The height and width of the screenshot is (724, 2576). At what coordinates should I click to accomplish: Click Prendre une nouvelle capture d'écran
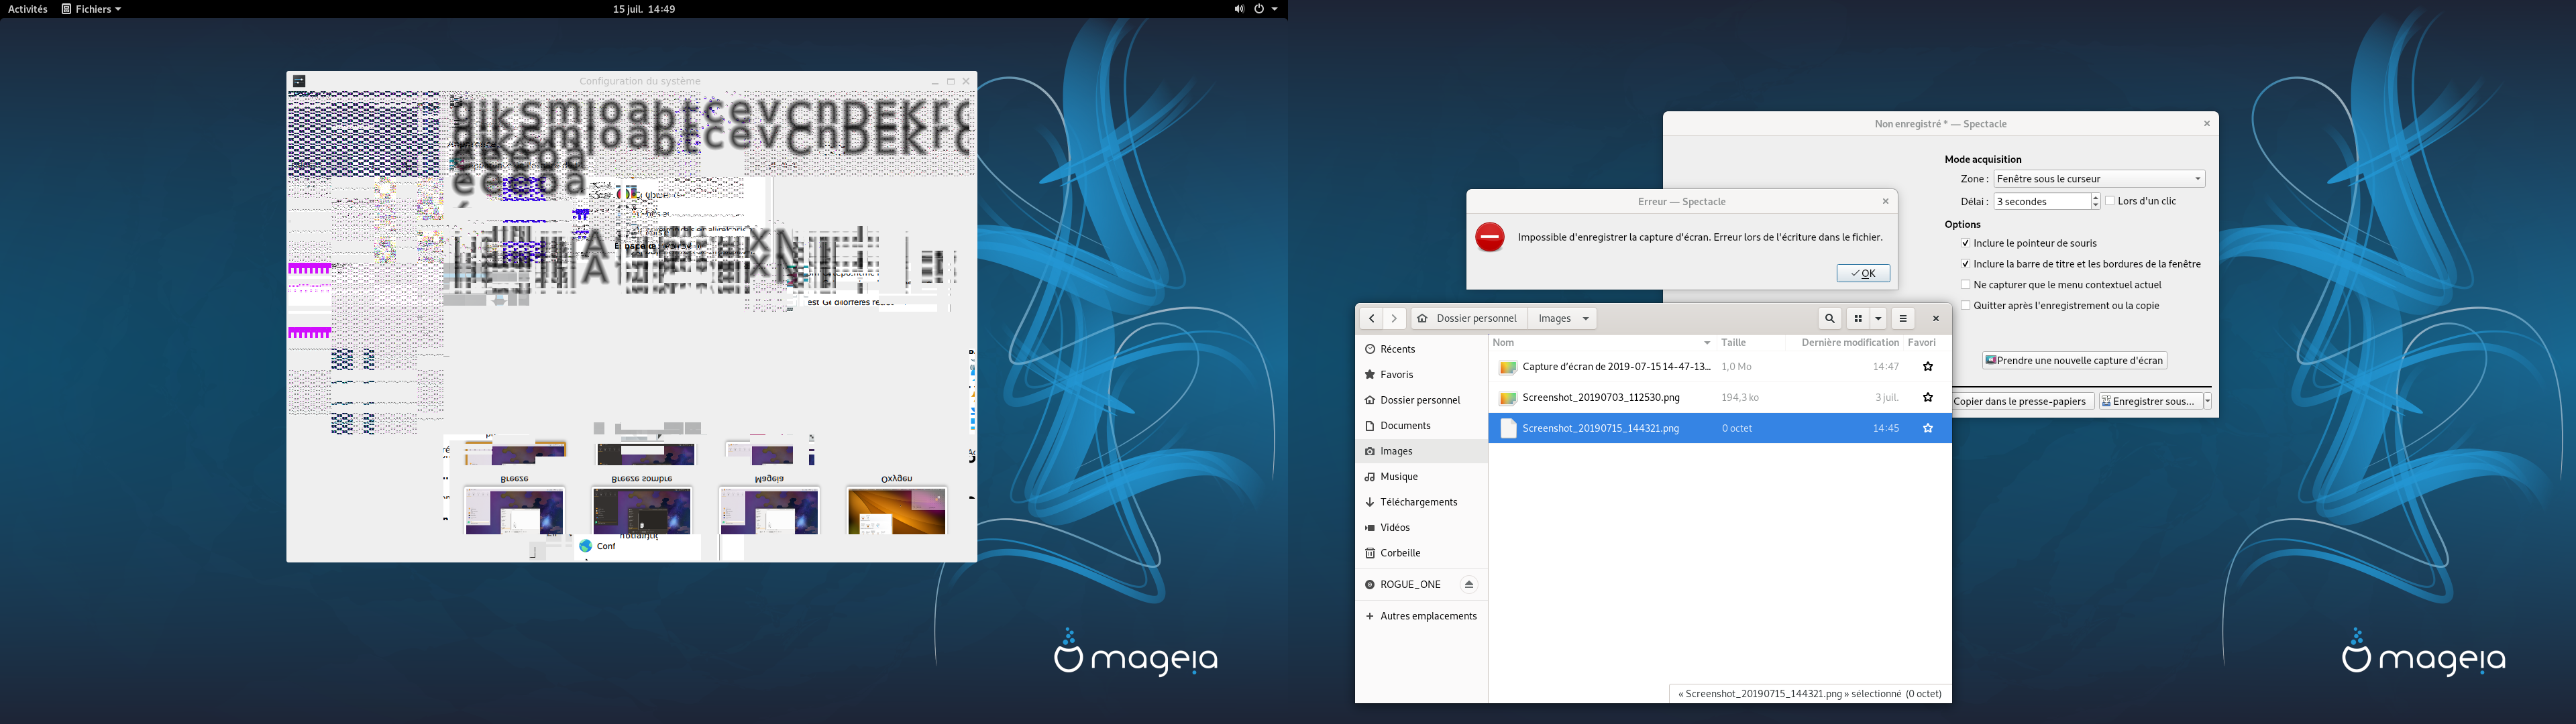point(2075,360)
